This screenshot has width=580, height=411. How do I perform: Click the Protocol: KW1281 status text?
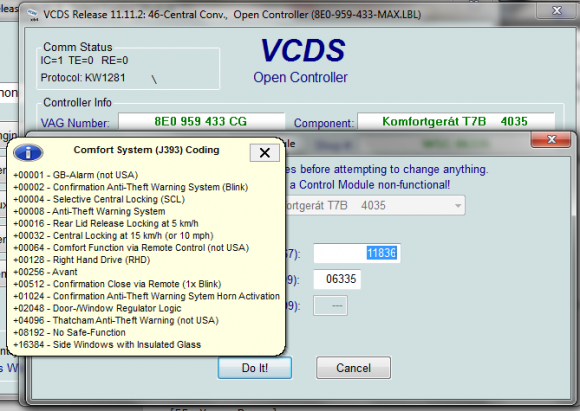83,78
